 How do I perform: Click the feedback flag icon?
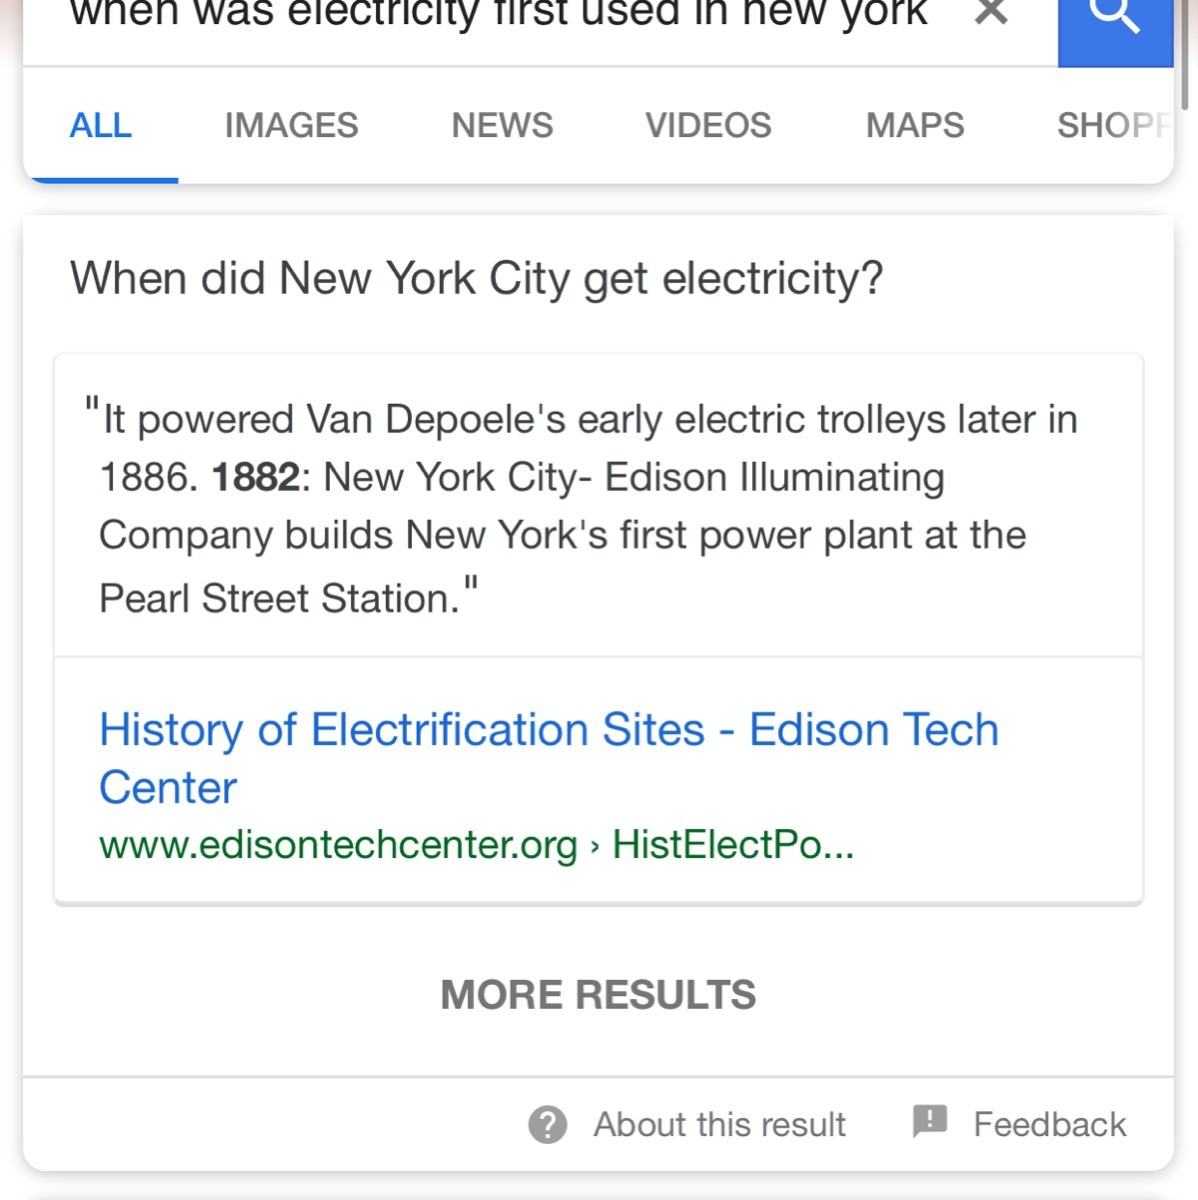(x=930, y=1122)
